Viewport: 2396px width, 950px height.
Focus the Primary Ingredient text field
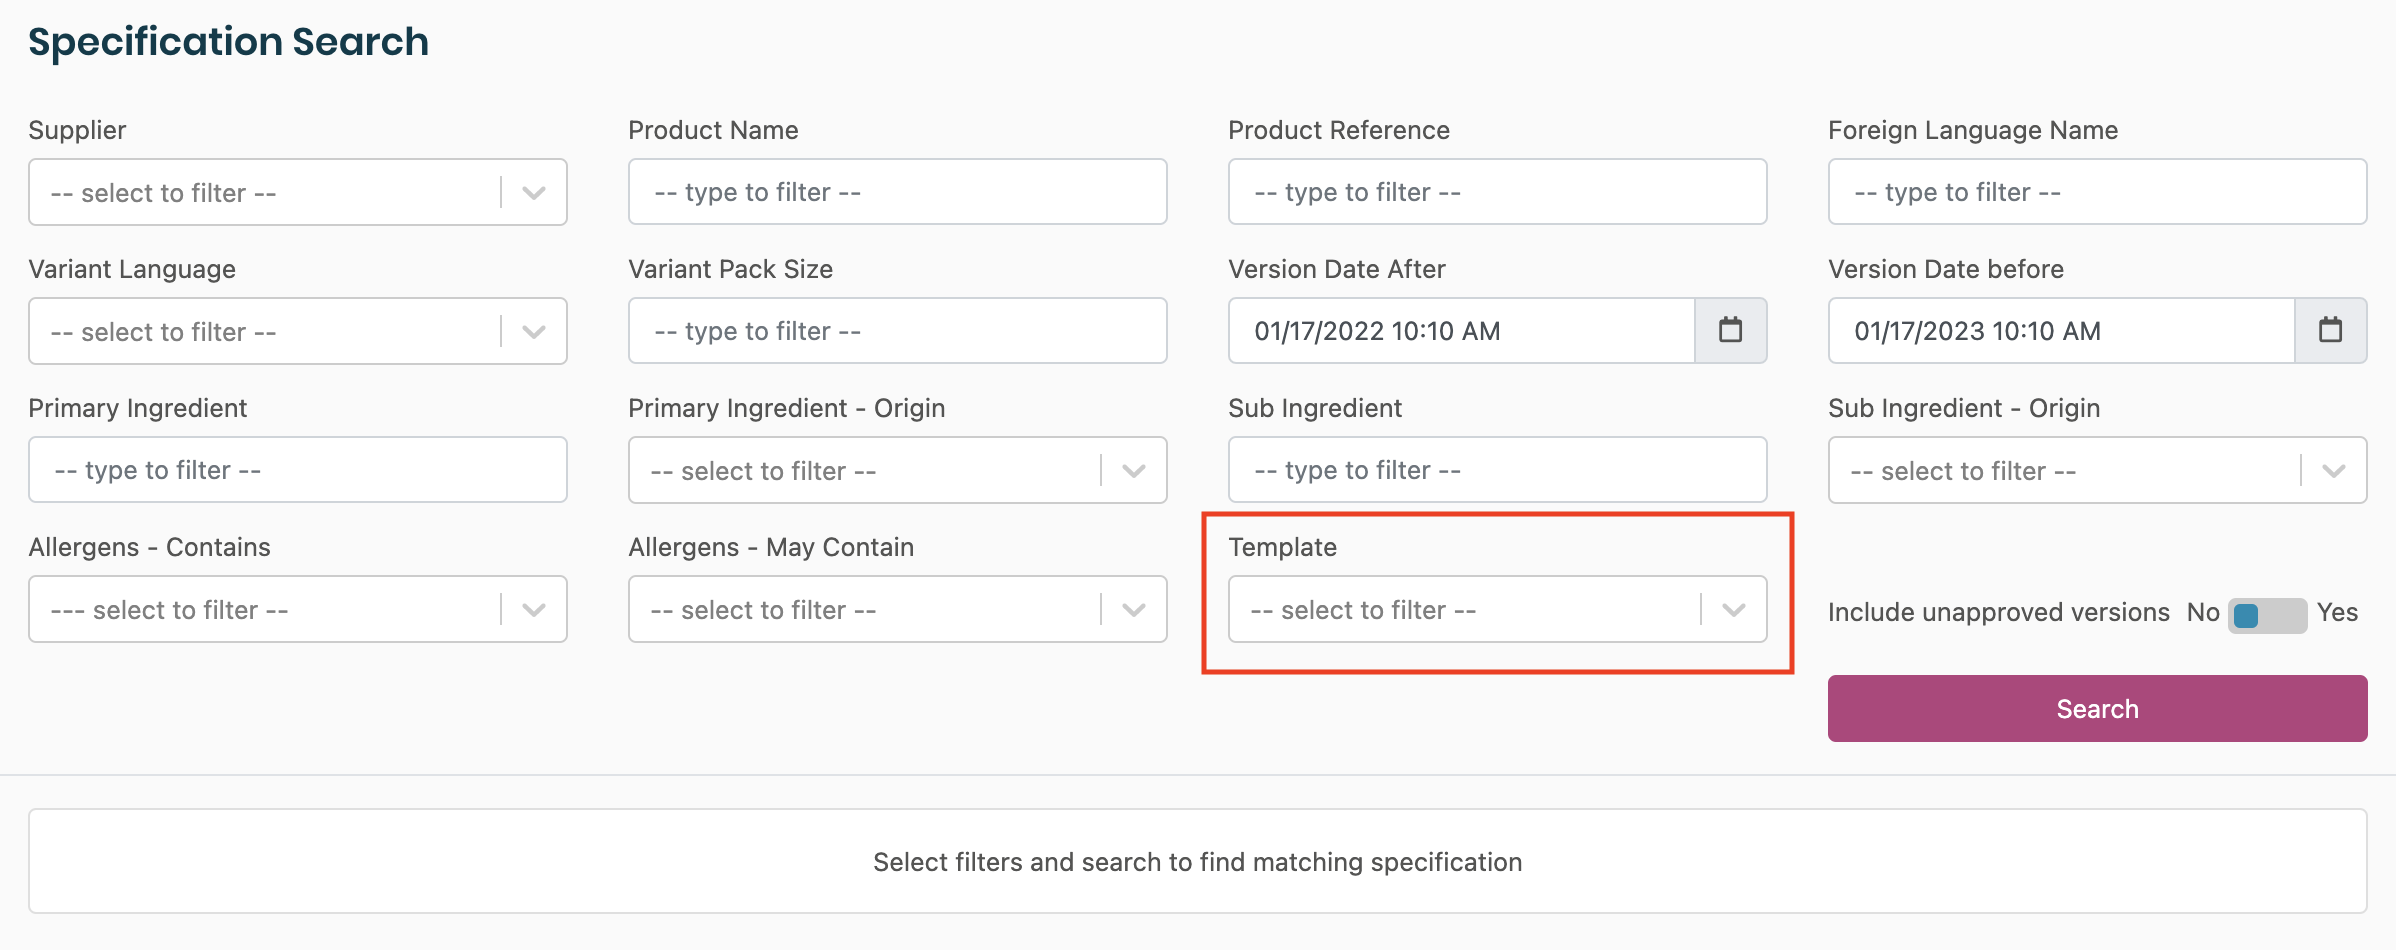[x=298, y=470]
